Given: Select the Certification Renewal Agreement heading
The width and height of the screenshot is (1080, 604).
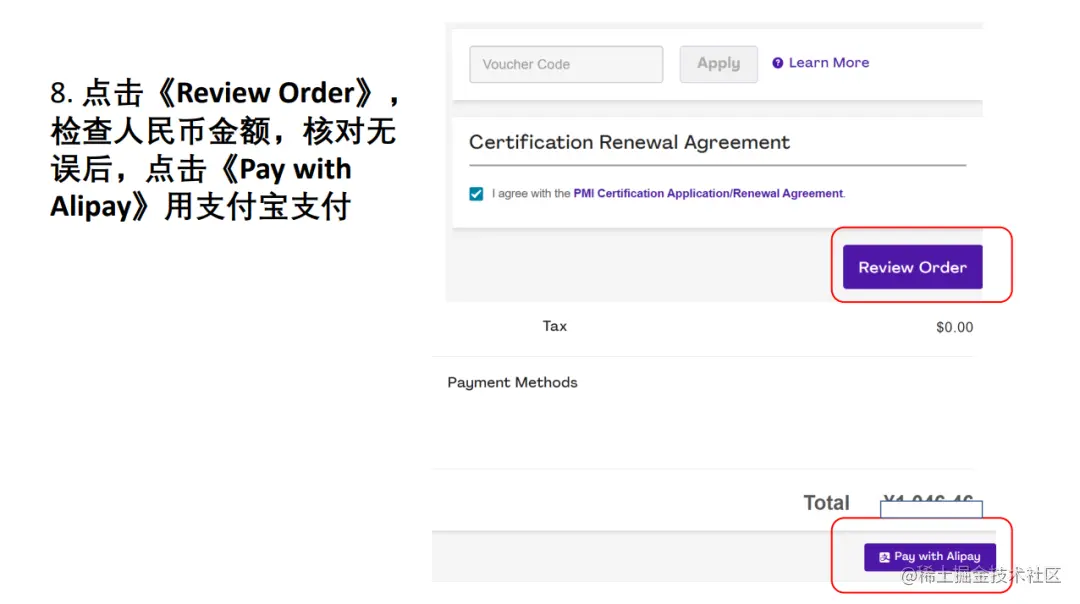Looking at the screenshot, I should point(629,143).
